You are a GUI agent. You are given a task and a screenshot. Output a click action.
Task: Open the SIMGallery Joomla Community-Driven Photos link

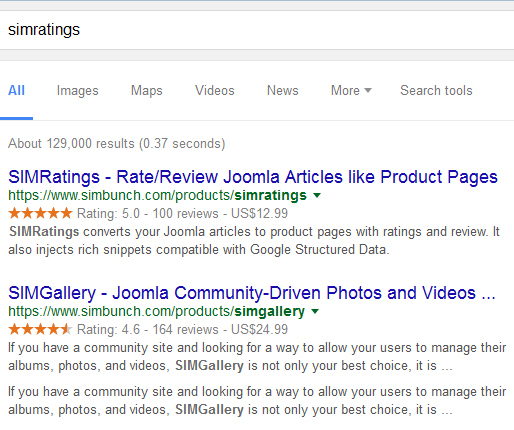pyautogui.click(x=252, y=293)
